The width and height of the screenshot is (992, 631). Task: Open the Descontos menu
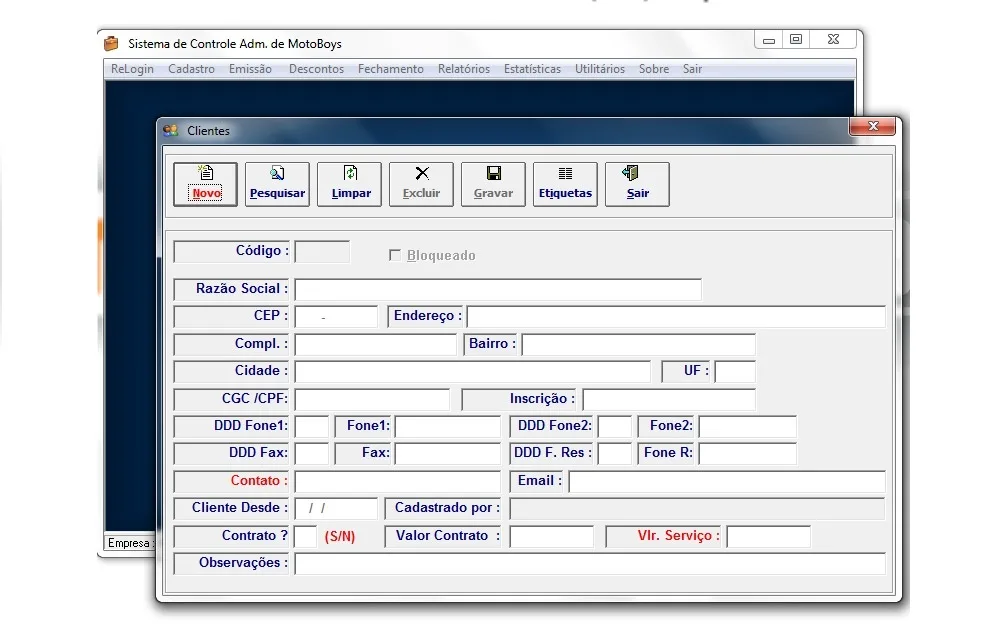pyautogui.click(x=316, y=69)
